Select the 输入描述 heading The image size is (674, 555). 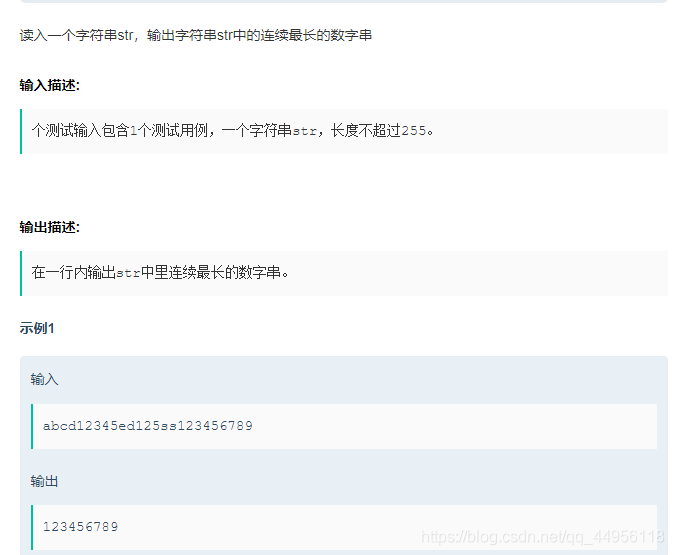point(49,85)
